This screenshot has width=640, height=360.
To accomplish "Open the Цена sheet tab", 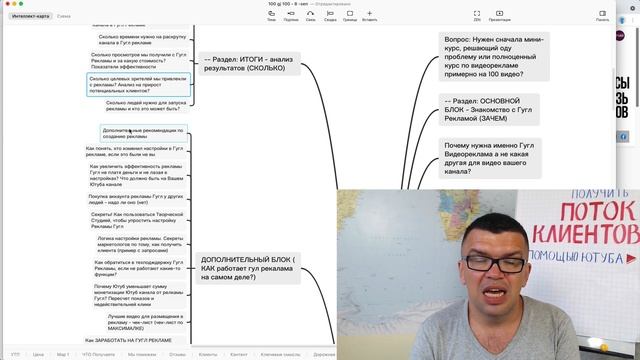I will [38, 354].
